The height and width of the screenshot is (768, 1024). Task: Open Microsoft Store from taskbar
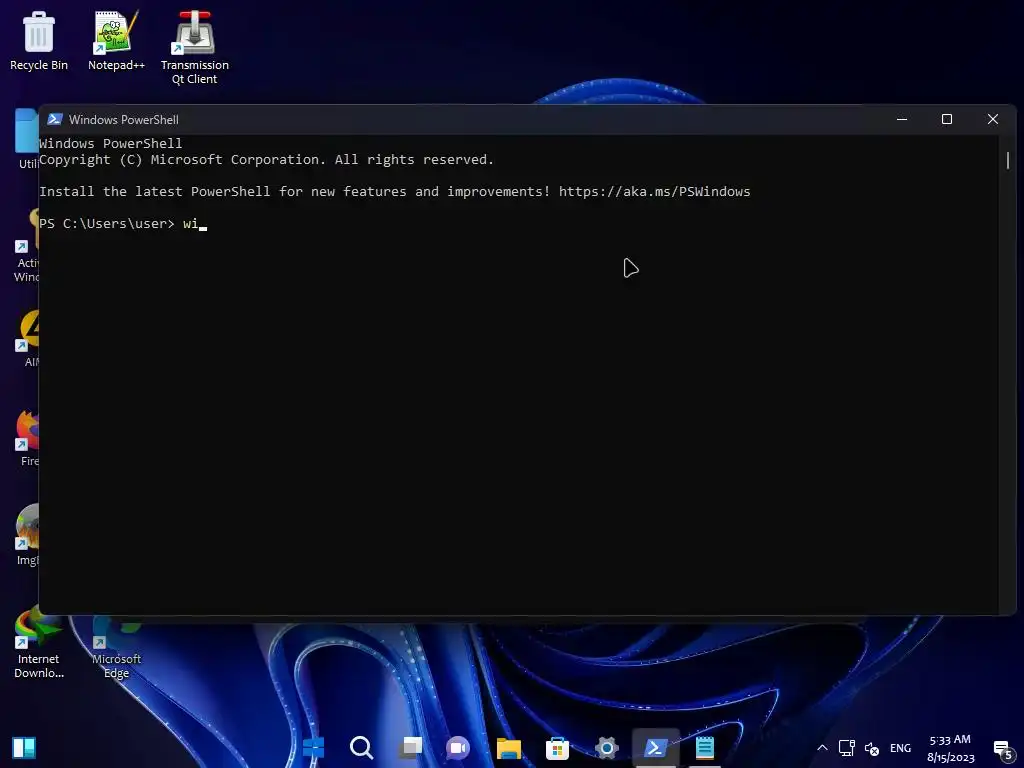tap(557, 747)
